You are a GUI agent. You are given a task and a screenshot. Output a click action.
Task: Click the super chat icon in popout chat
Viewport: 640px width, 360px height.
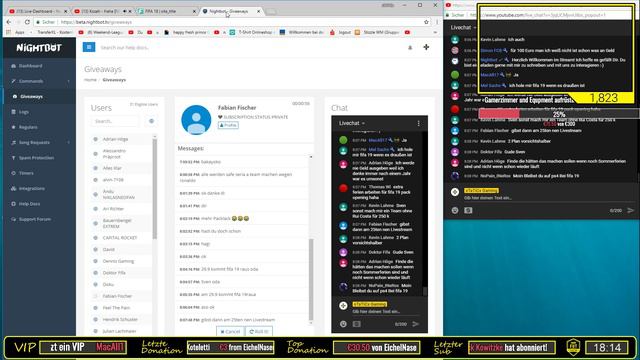click(468, 210)
